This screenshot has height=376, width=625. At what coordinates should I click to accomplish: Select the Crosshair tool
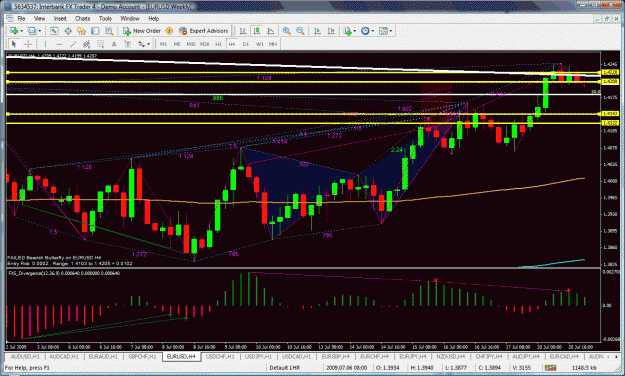(28, 44)
